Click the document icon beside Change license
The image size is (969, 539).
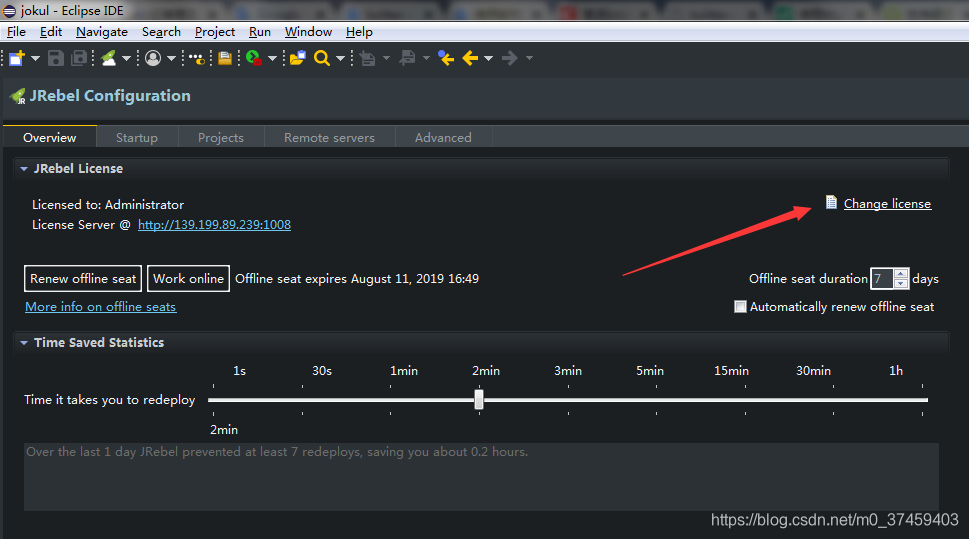pyautogui.click(x=831, y=202)
